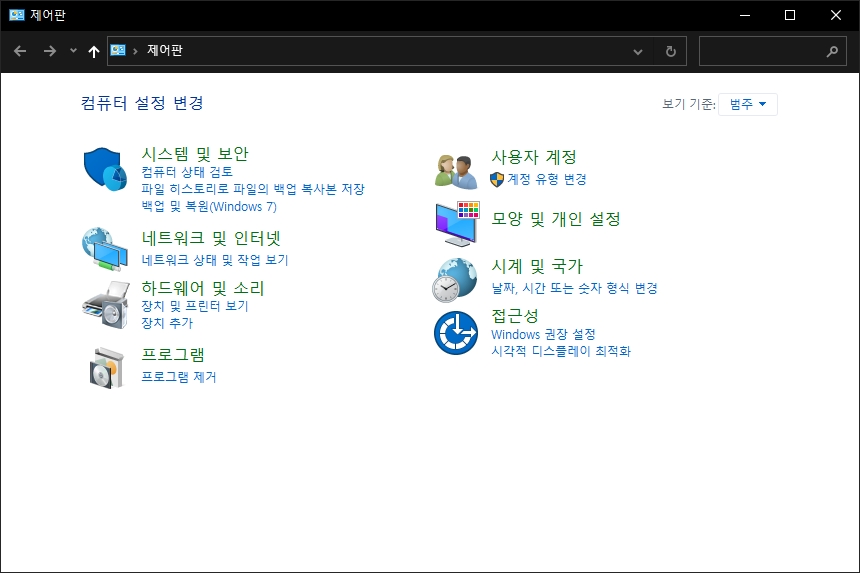Minimize the 제어판 window

point(745,15)
